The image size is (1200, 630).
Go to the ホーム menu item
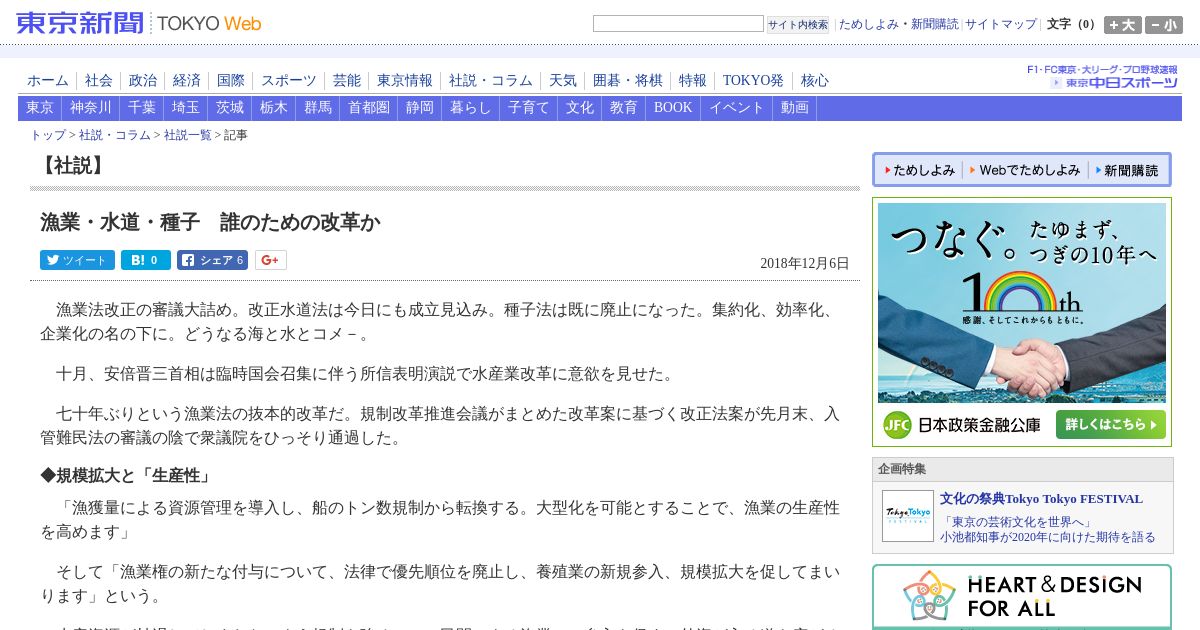(48, 81)
